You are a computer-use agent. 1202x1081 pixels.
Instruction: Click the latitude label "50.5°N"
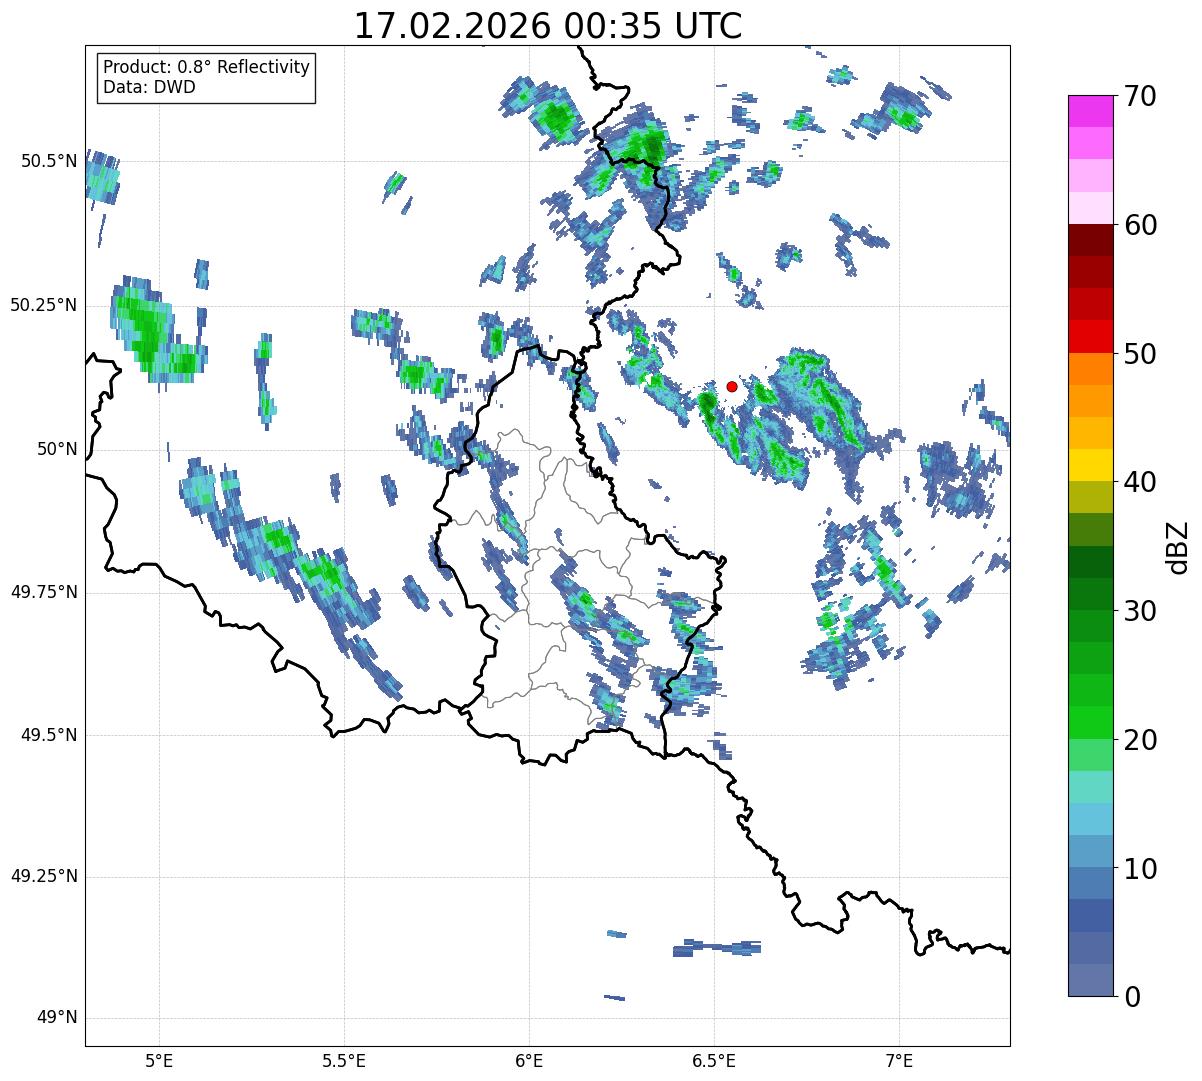(48, 161)
